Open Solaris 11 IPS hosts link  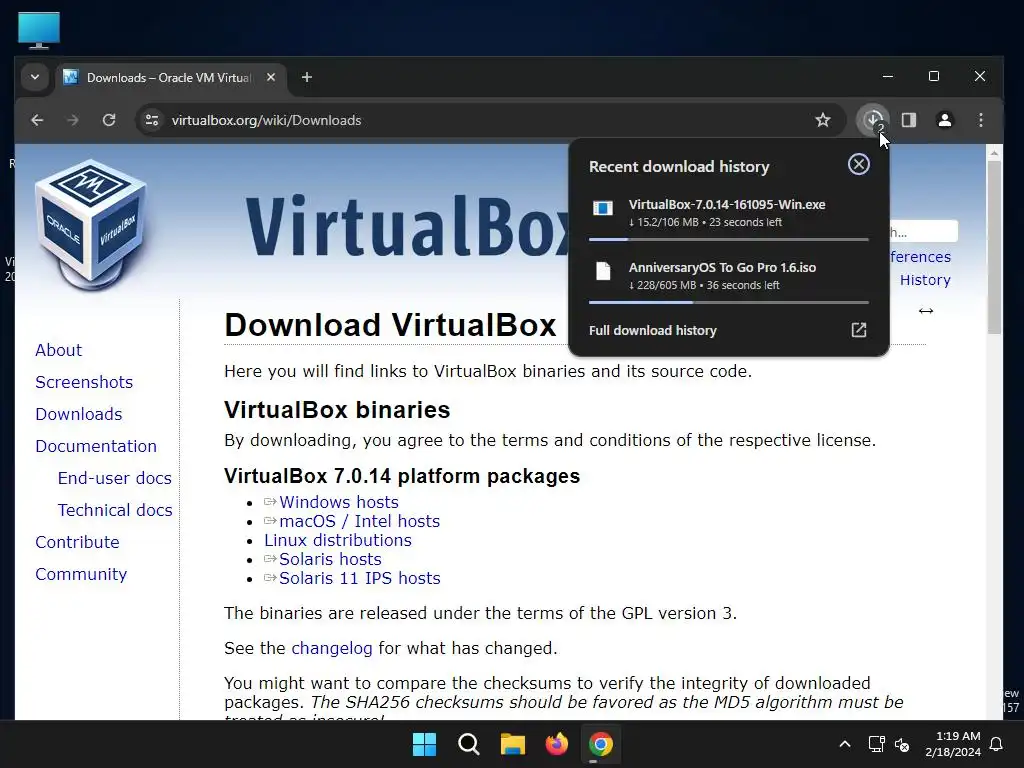point(359,578)
